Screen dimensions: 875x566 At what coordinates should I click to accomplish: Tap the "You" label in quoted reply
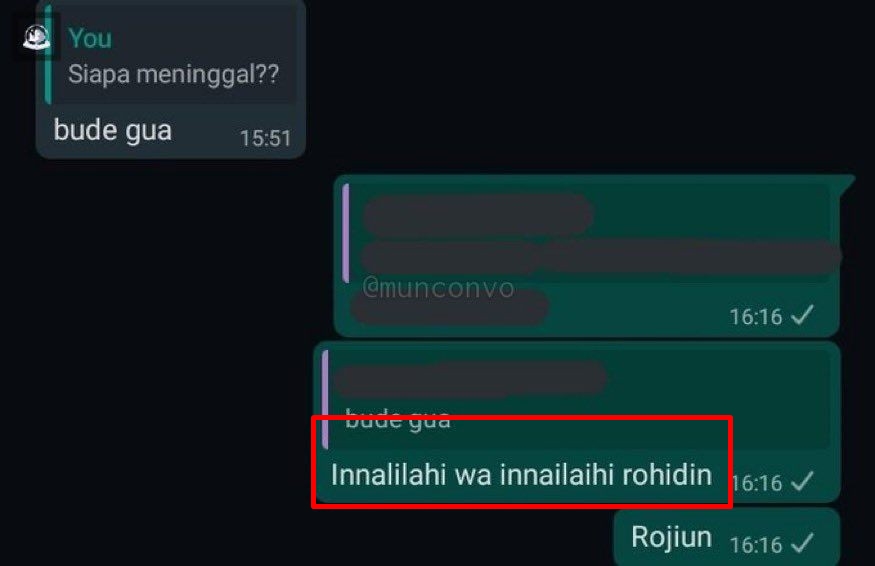(90, 39)
